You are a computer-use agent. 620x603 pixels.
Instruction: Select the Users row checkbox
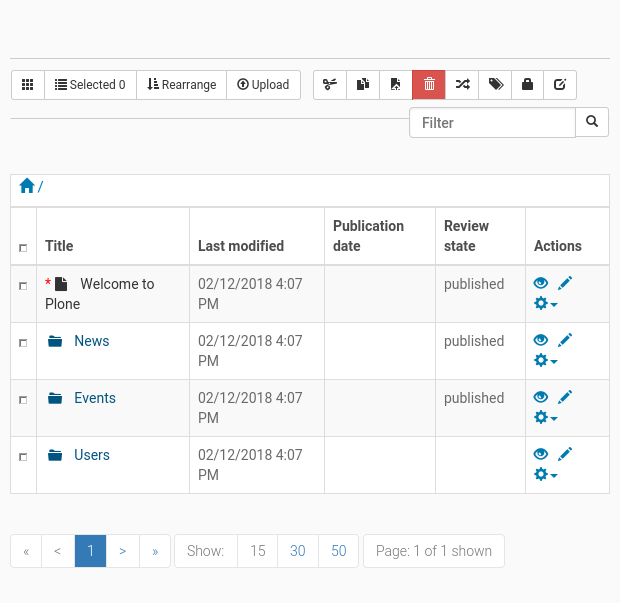tap(23, 457)
